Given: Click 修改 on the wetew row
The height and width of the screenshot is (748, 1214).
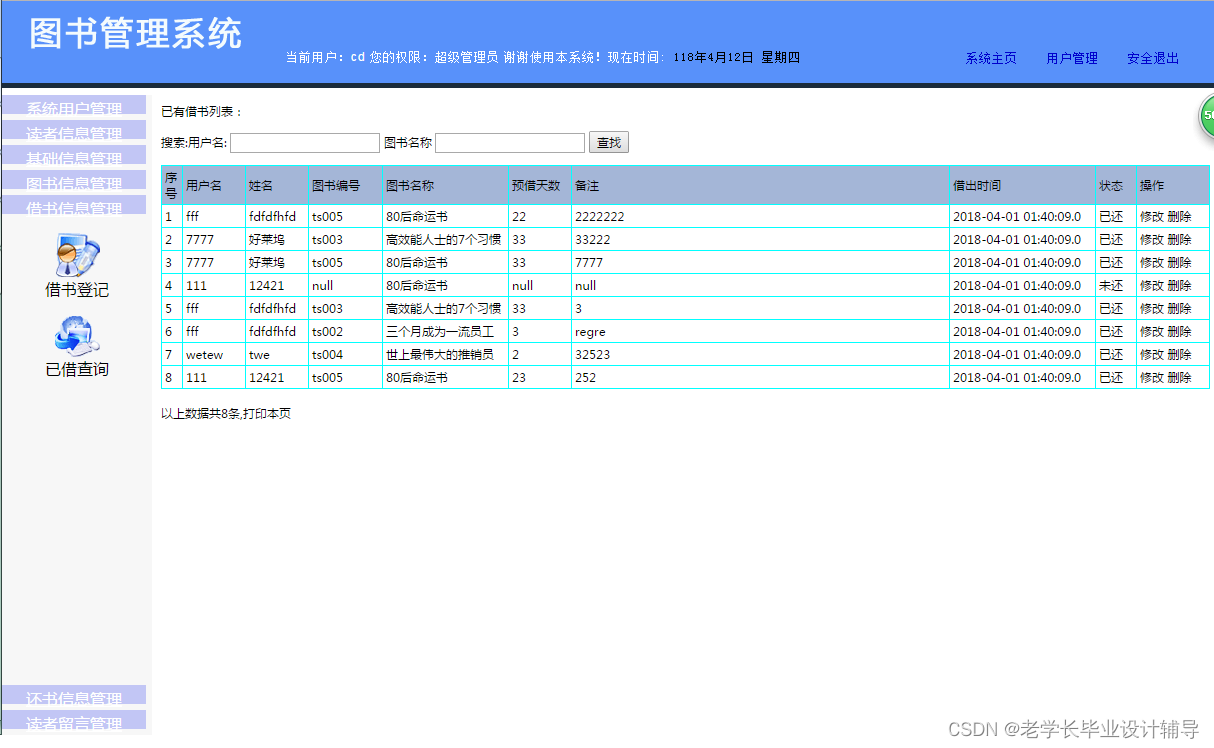Looking at the screenshot, I should tap(1152, 354).
